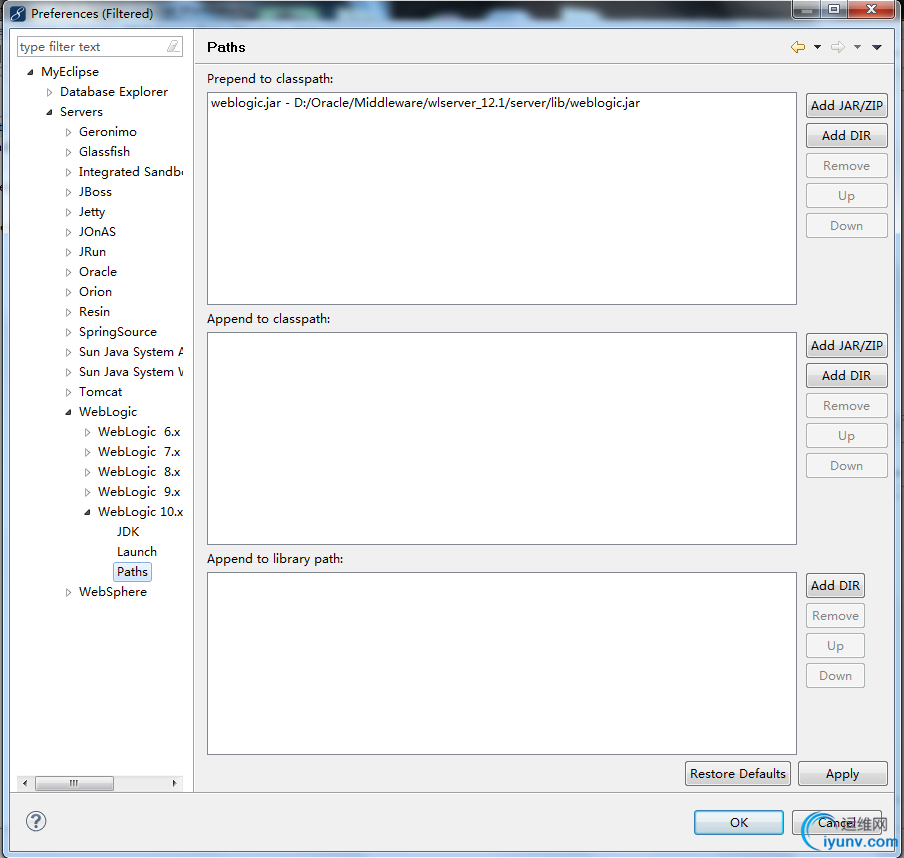Select the weblogic.jar classpath entry
This screenshot has height=858, width=904.
coord(425,103)
